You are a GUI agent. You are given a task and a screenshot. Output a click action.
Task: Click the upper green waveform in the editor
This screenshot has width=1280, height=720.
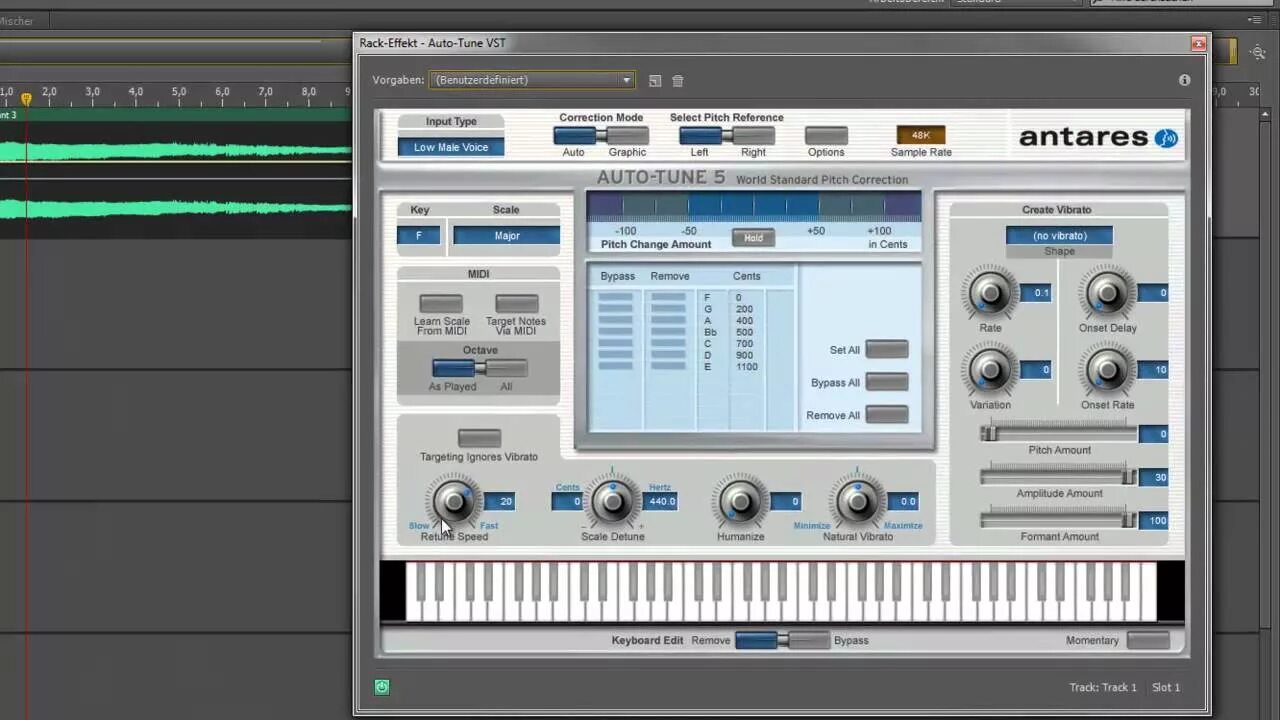click(x=176, y=151)
